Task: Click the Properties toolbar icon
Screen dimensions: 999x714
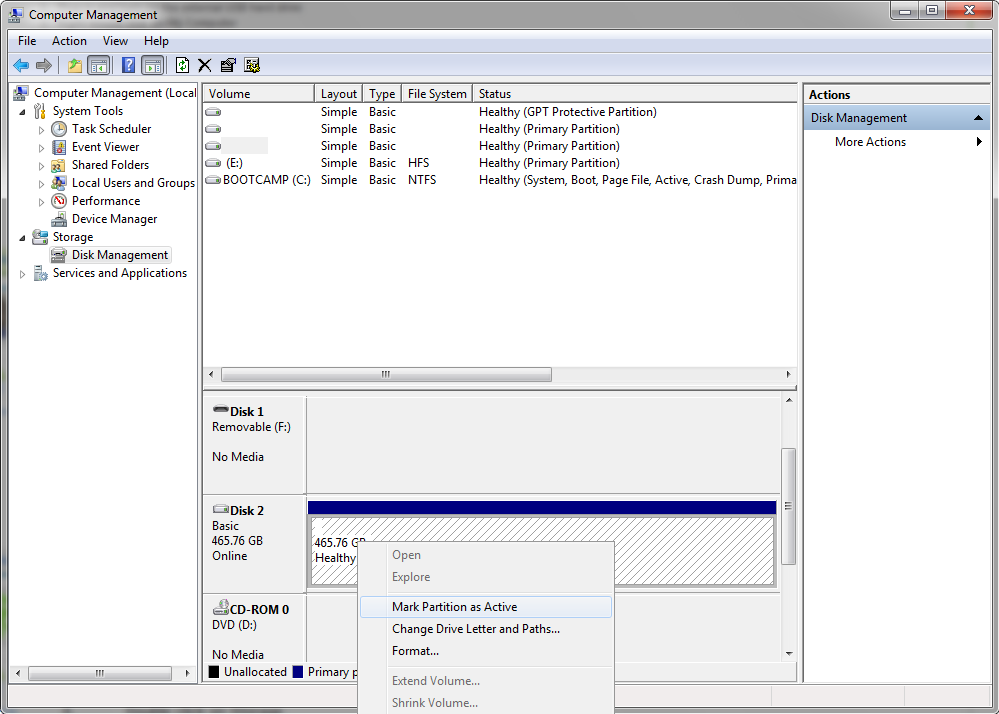Action: point(228,65)
